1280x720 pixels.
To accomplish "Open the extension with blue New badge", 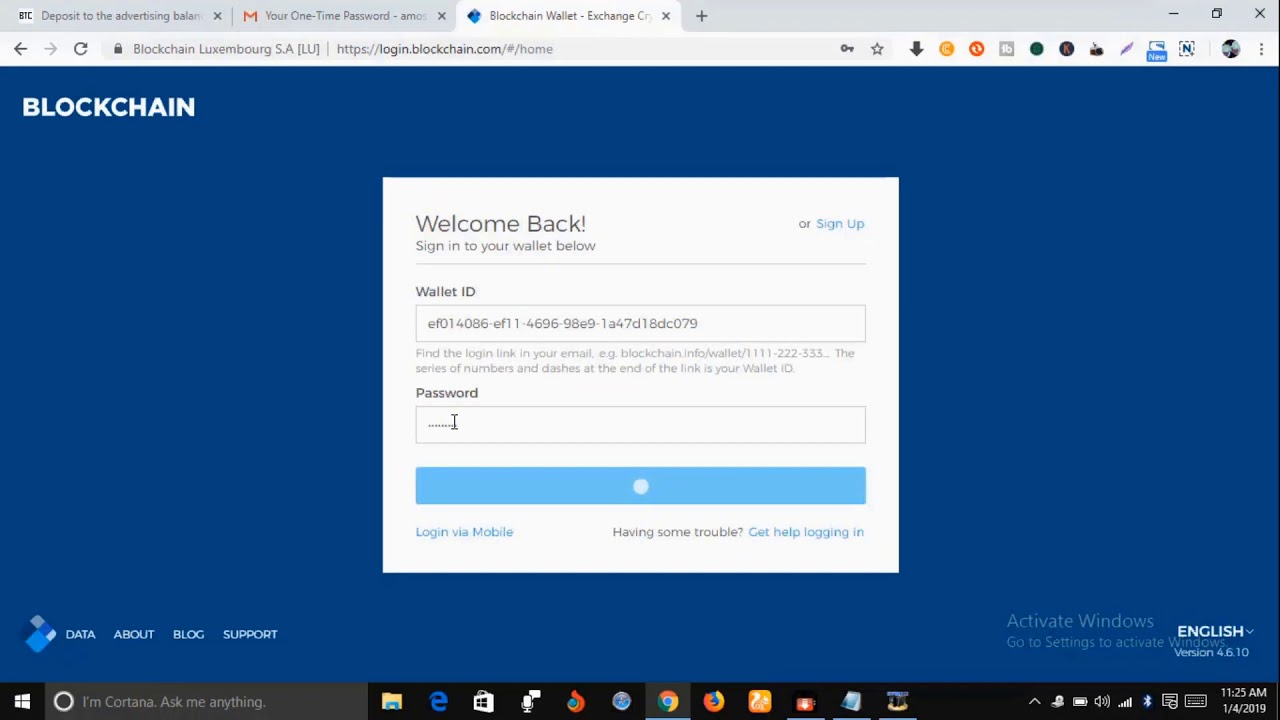I will [1156, 50].
